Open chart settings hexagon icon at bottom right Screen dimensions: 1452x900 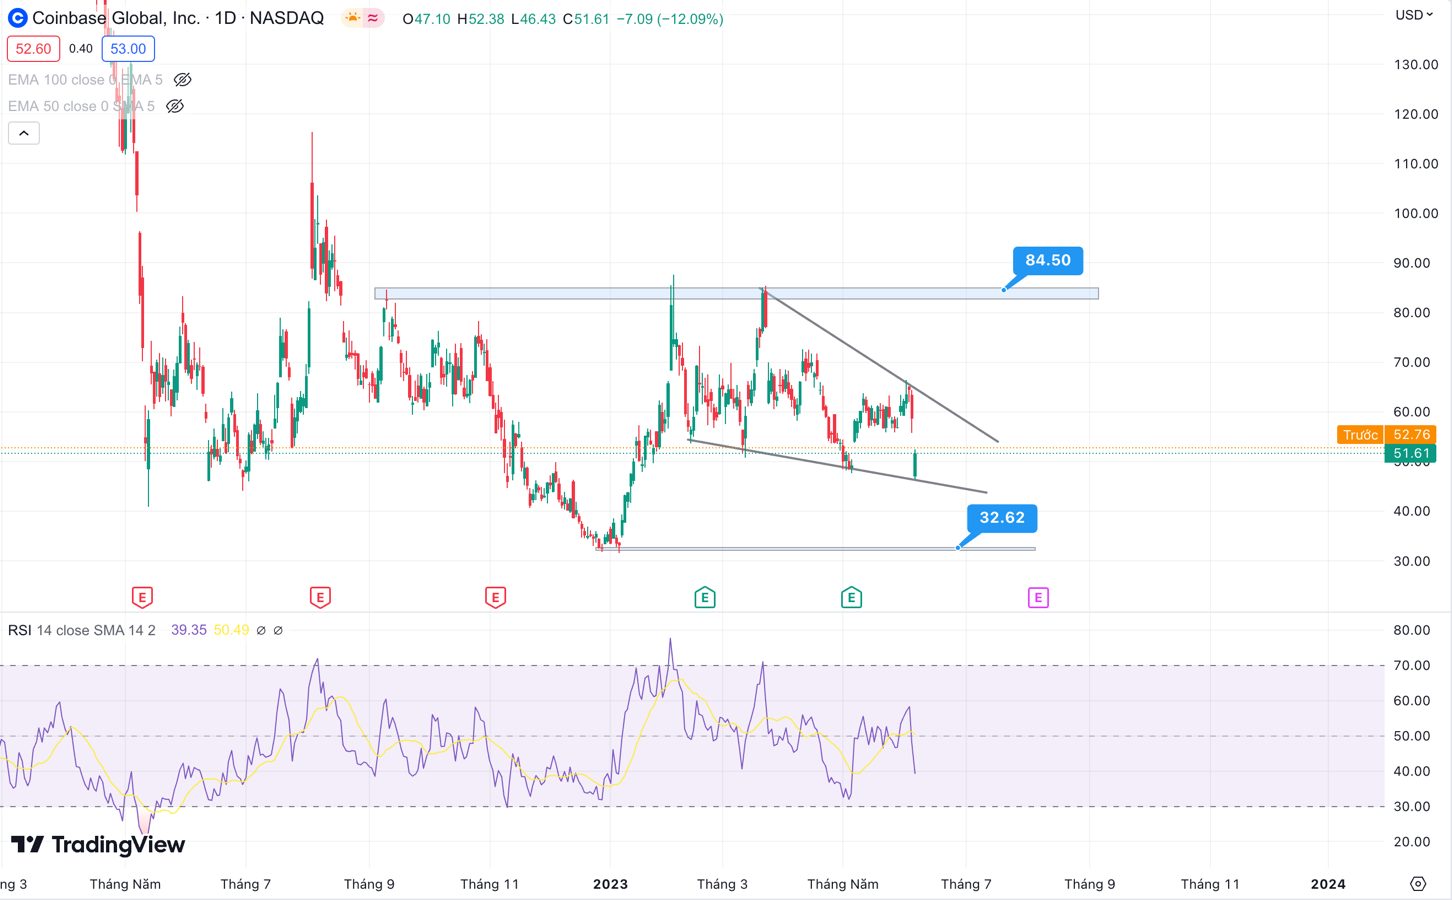tap(1418, 883)
